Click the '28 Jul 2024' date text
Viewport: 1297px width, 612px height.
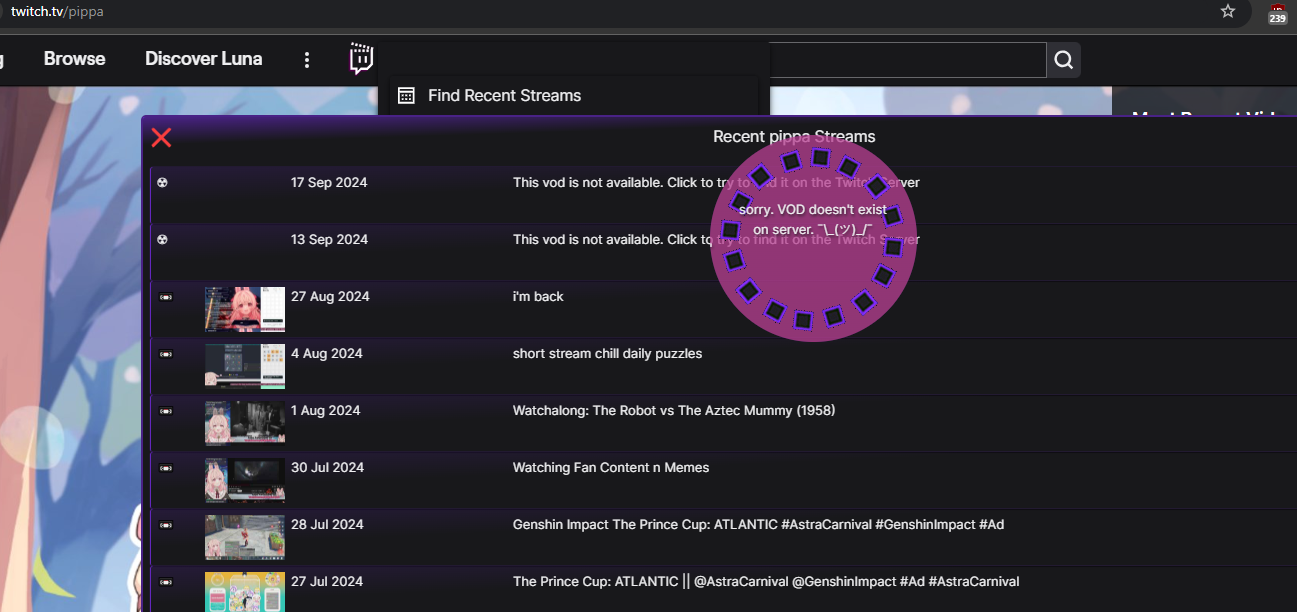[x=326, y=525]
